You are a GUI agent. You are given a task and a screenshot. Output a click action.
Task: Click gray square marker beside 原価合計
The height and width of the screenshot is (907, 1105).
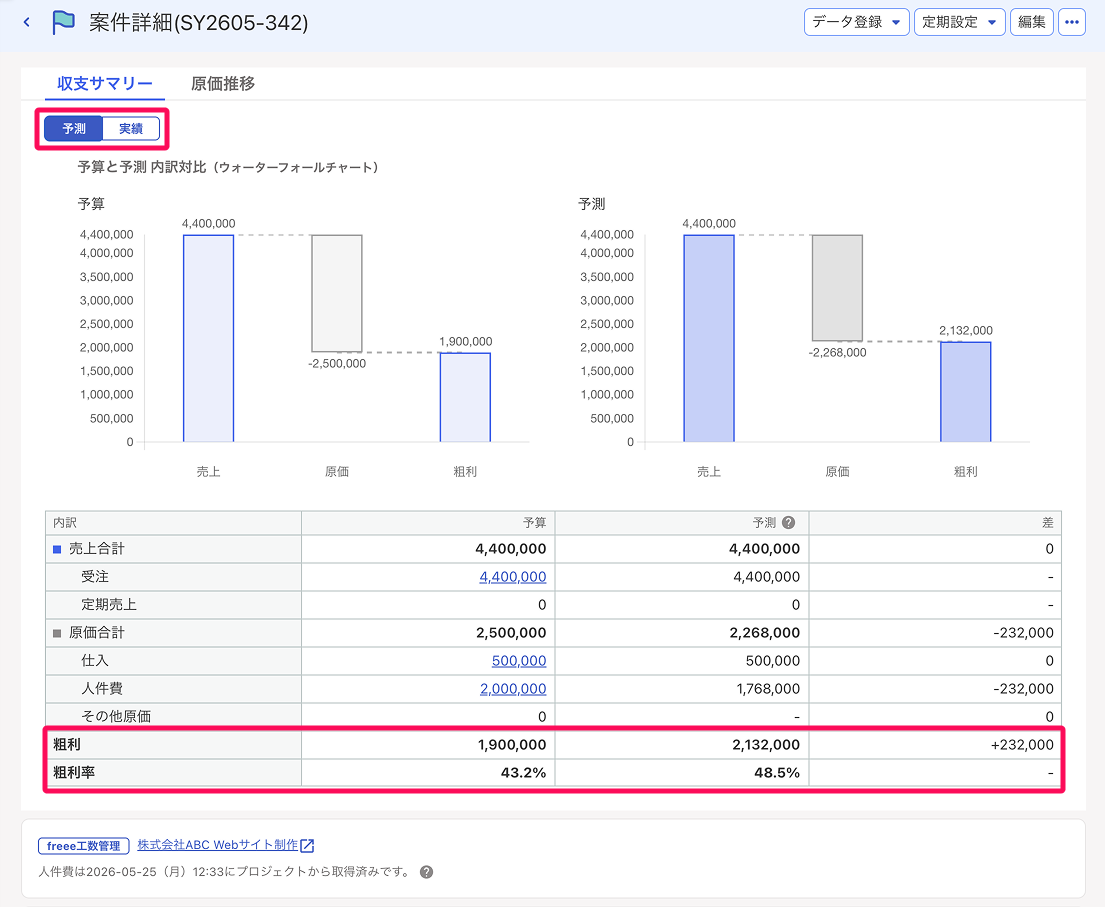(x=57, y=634)
